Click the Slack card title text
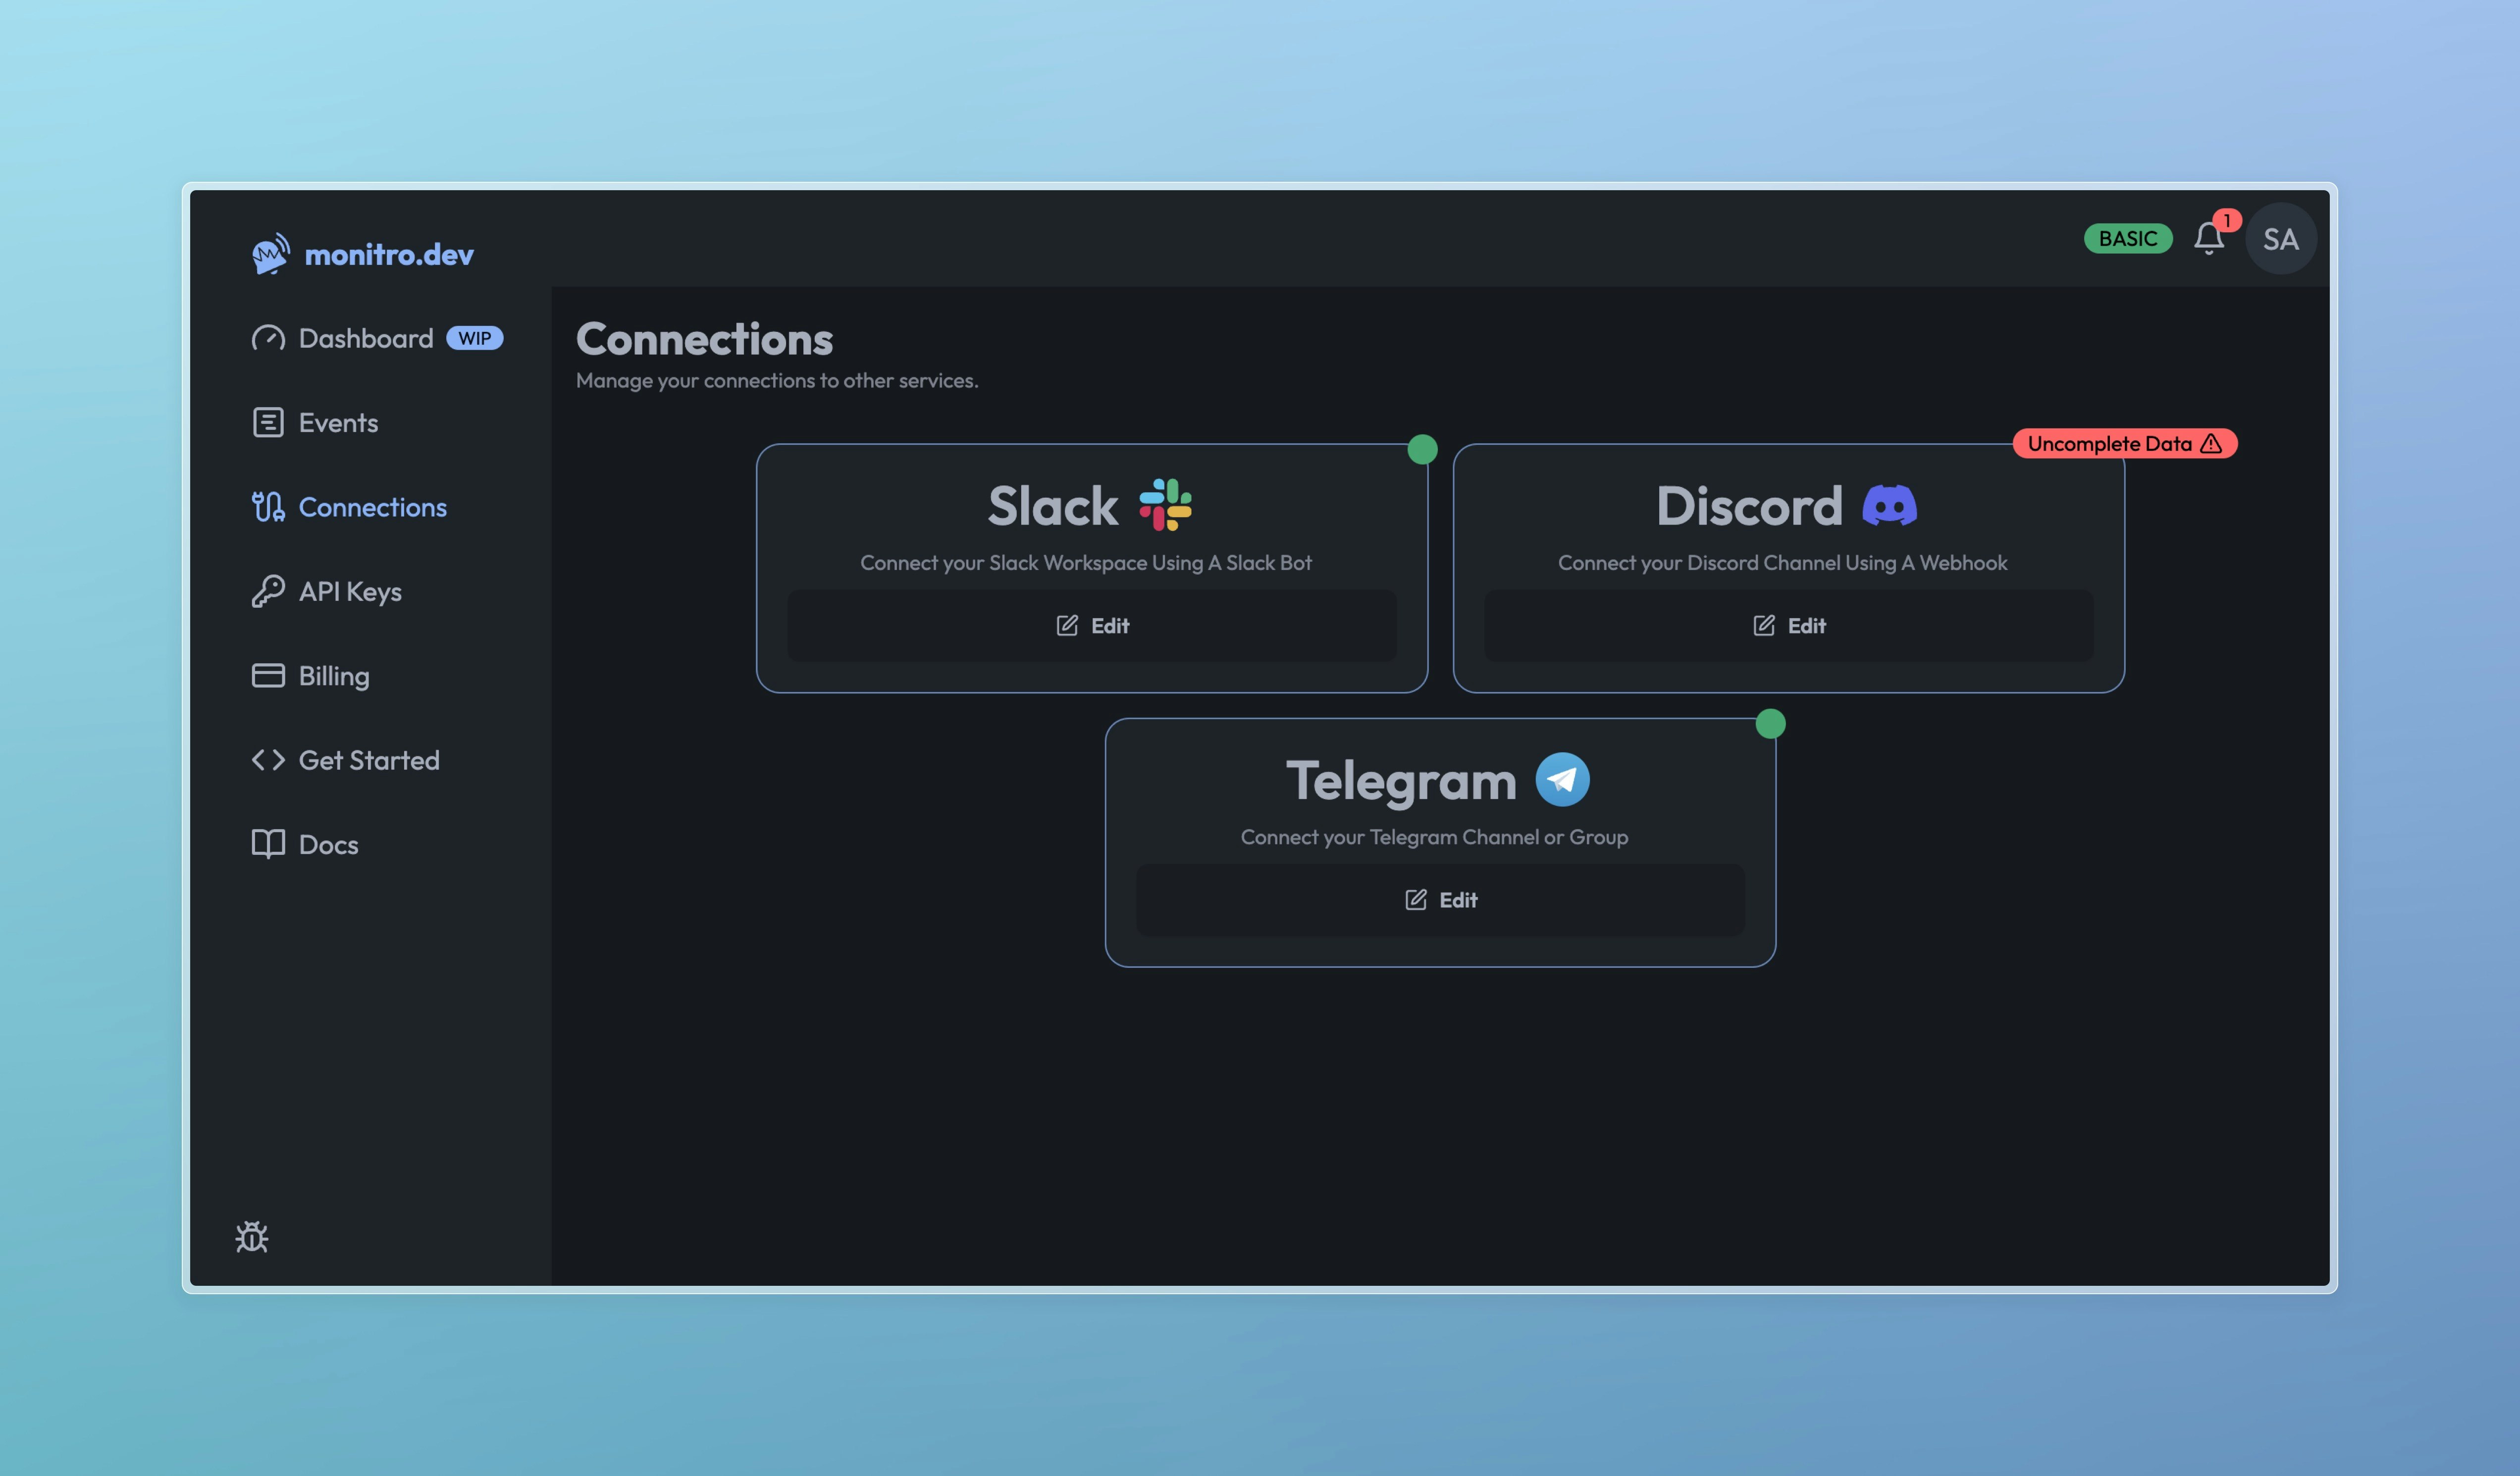This screenshot has height=1476, width=2520. [x=1053, y=505]
